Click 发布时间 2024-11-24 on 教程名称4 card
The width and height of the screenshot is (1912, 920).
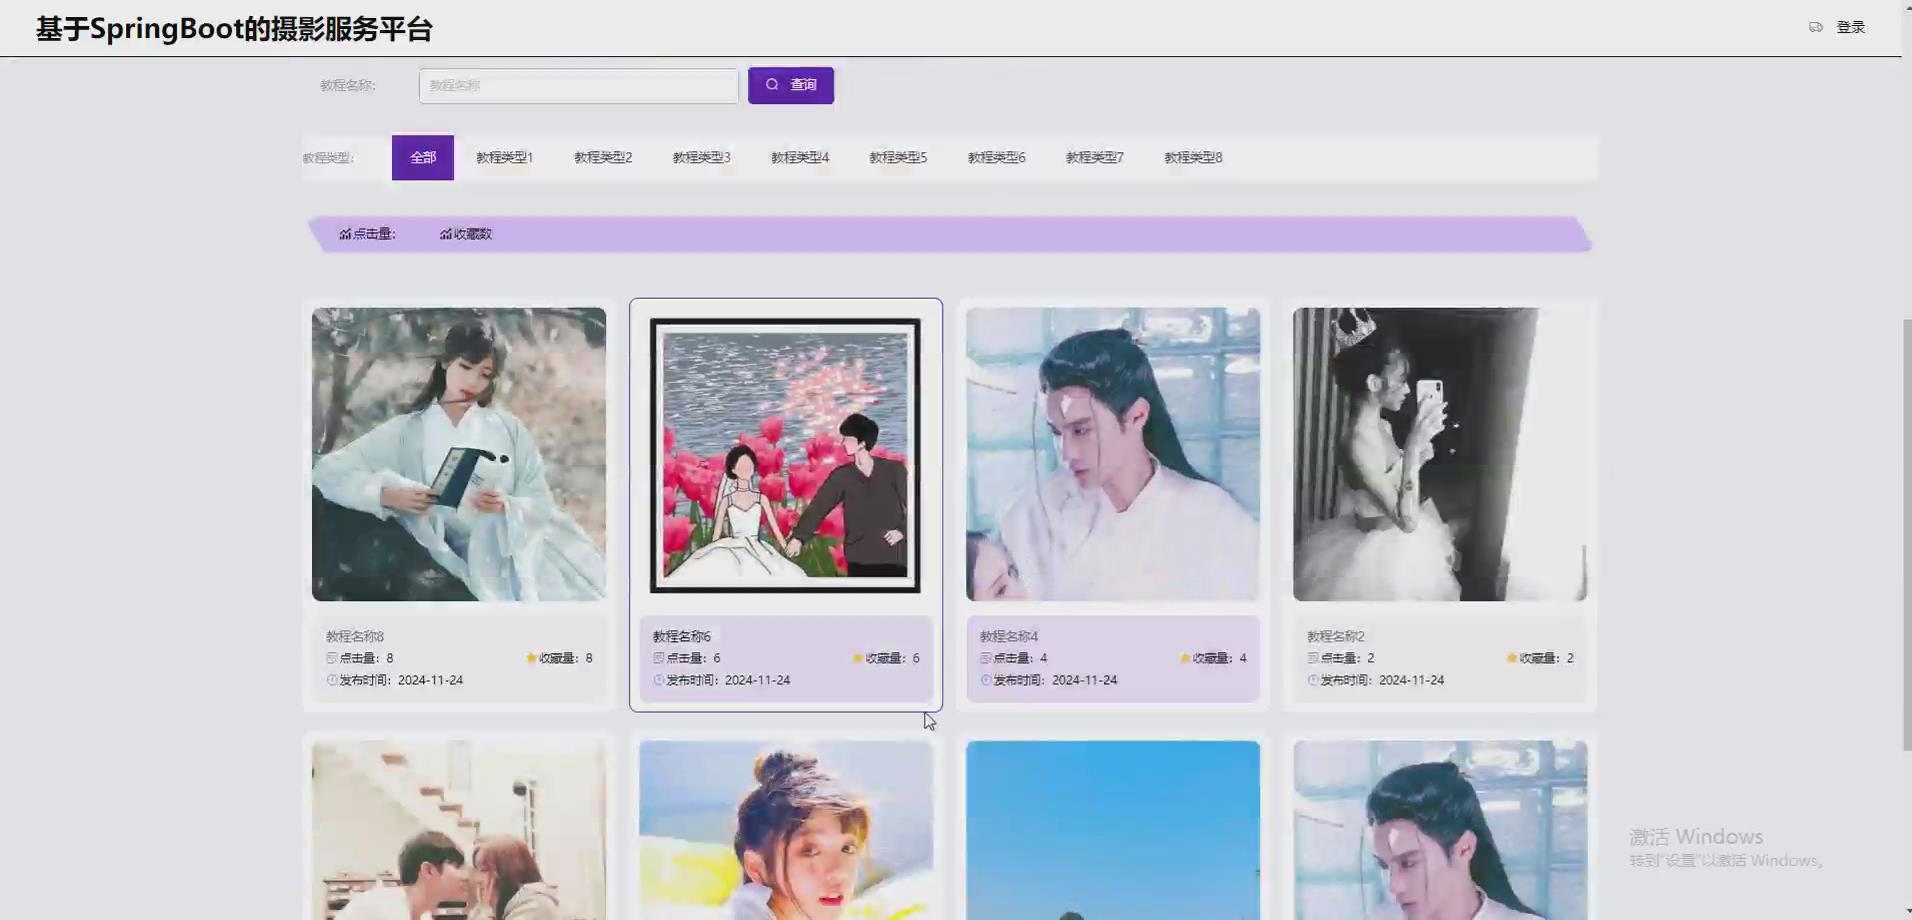[1055, 680]
